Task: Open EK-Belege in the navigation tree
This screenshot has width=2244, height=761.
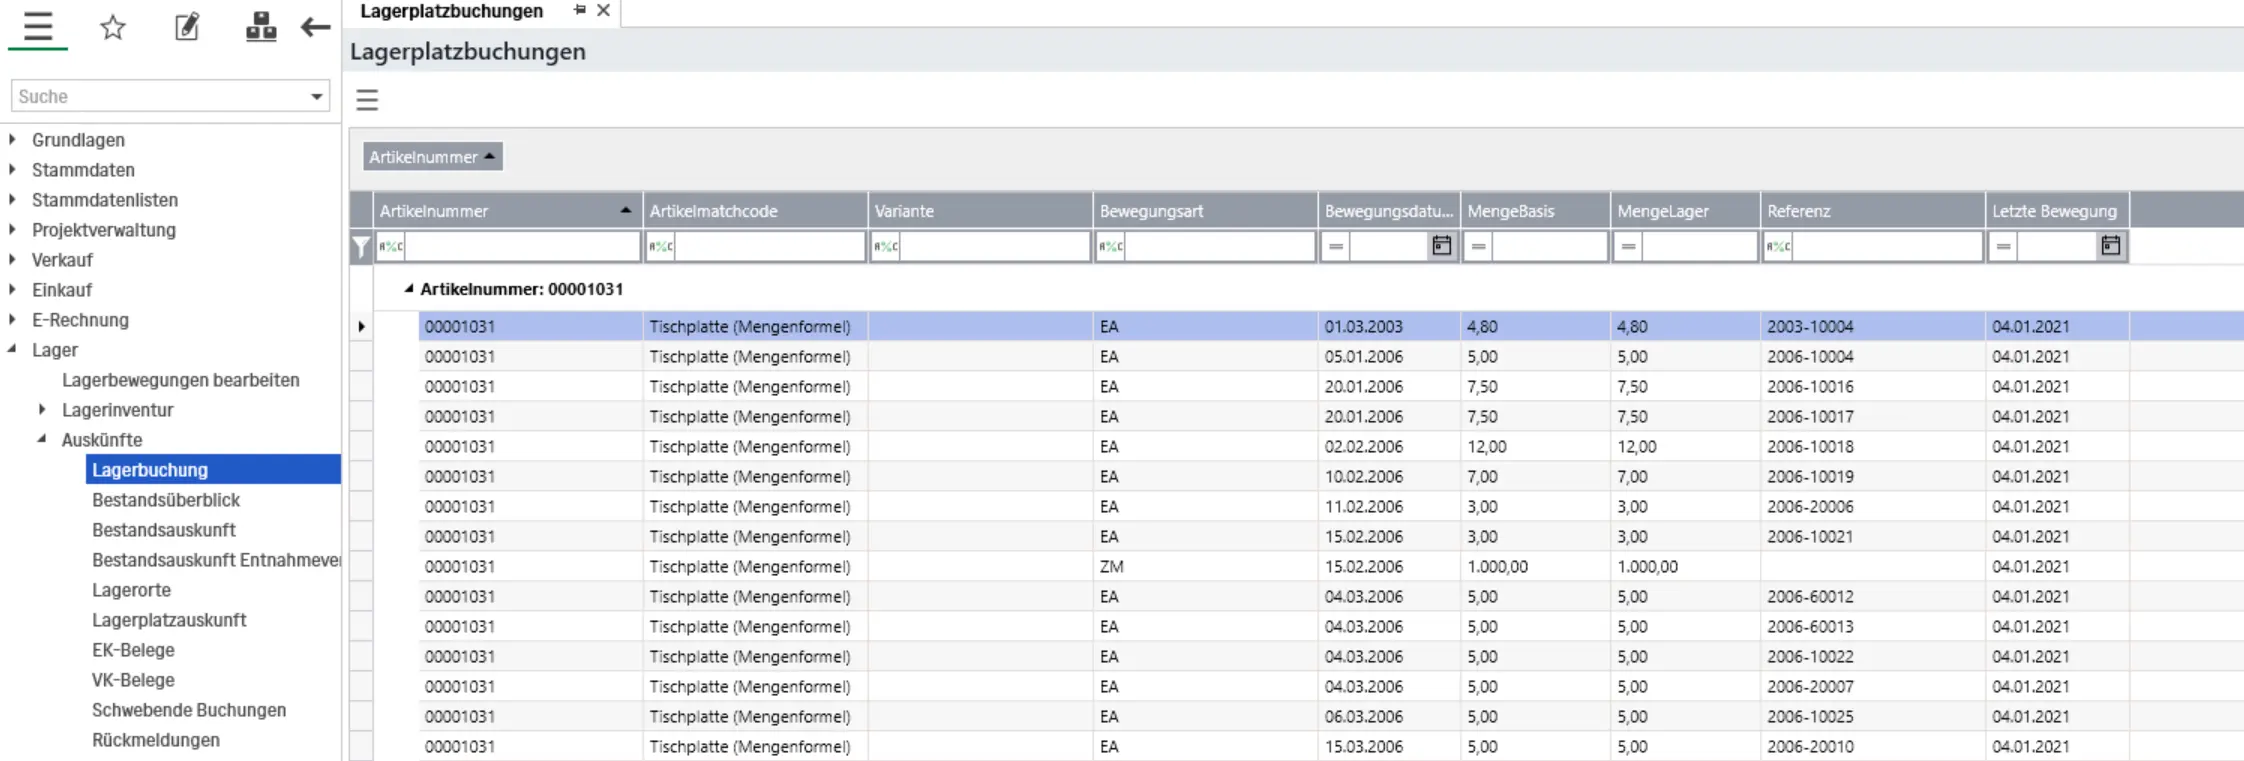Action: (x=133, y=650)
